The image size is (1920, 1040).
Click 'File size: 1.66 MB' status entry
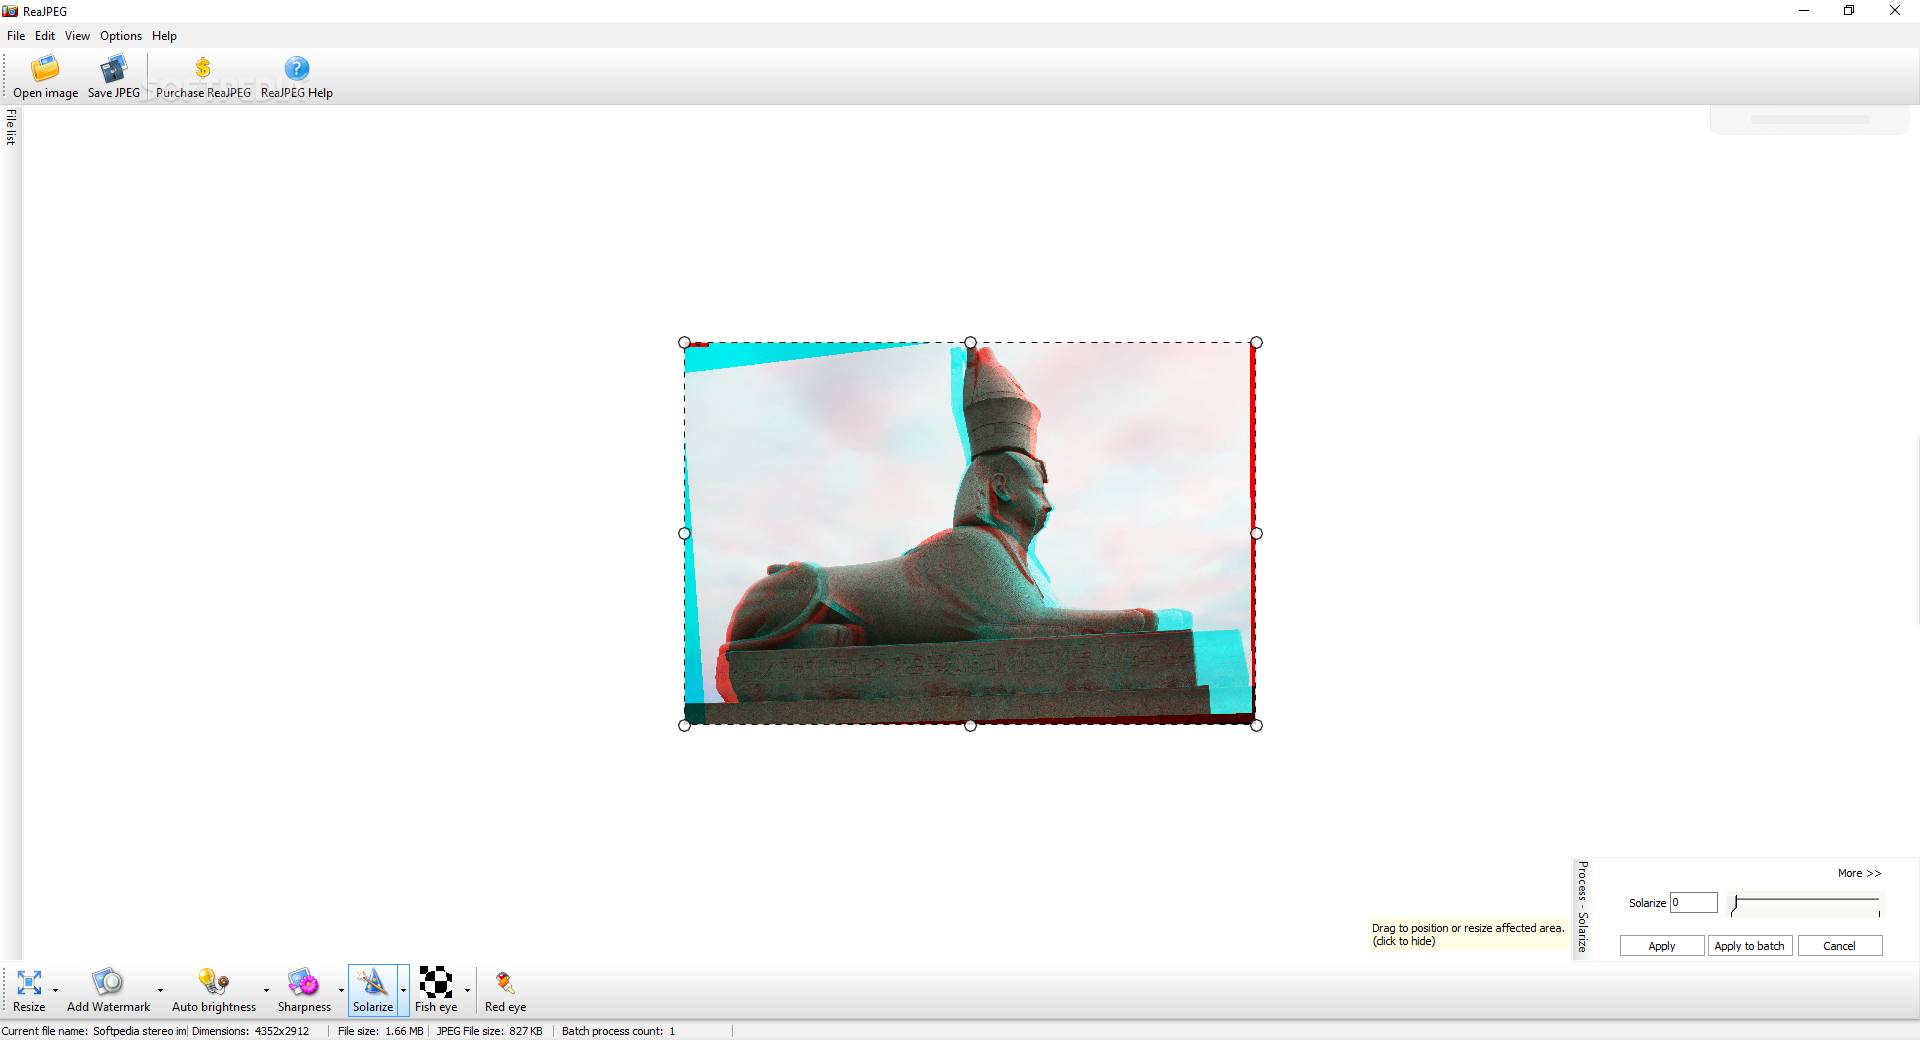point(380,1031)
